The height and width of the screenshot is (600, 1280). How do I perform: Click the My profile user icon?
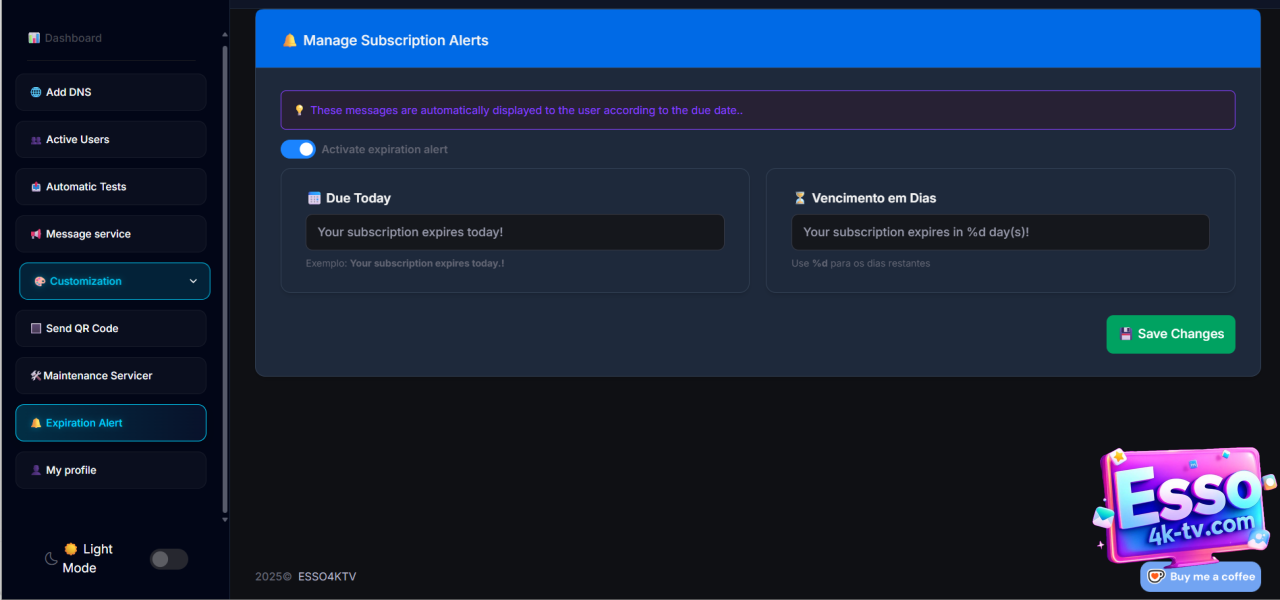tap(36, 470)
